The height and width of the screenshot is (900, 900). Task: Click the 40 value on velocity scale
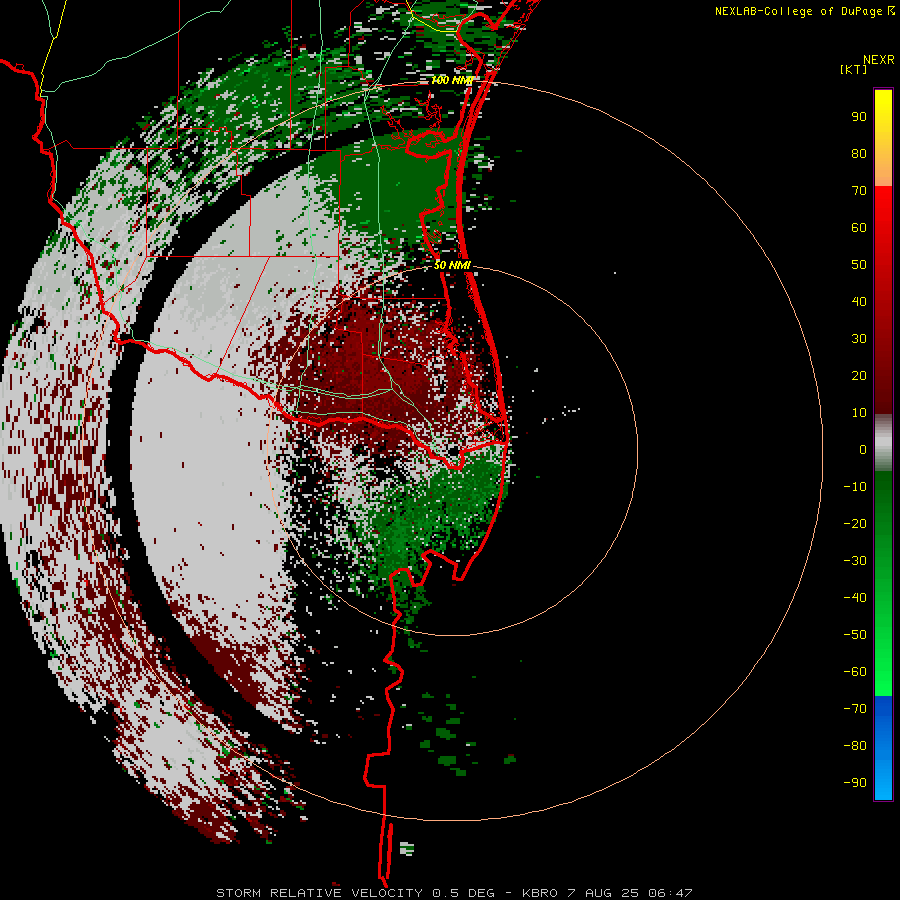(x=859, y=302)
